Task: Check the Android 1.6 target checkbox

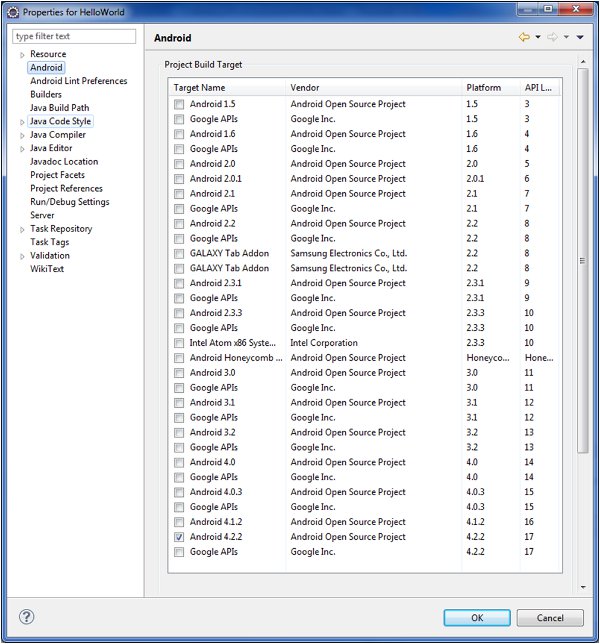Action: [x=179, y=134]
